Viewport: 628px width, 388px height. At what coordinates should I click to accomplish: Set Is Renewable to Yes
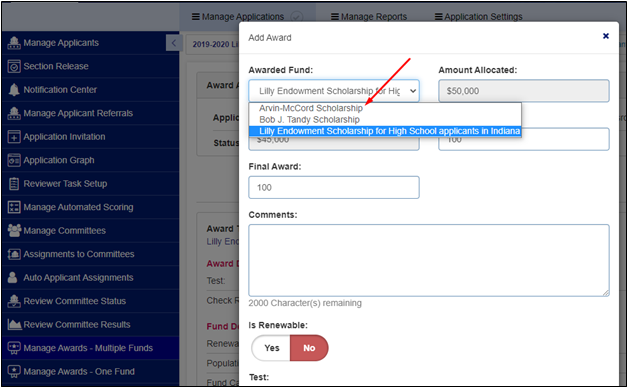tap(271, 348)
